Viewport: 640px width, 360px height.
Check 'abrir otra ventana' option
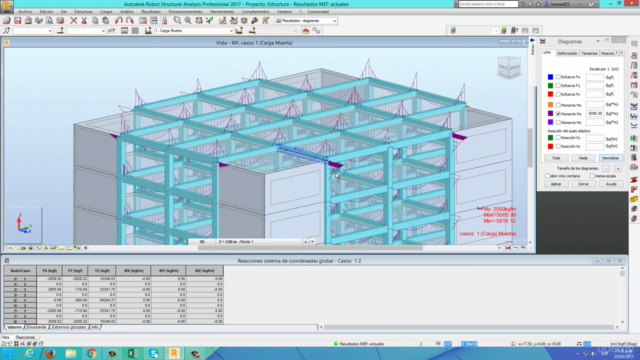(547, 176)
